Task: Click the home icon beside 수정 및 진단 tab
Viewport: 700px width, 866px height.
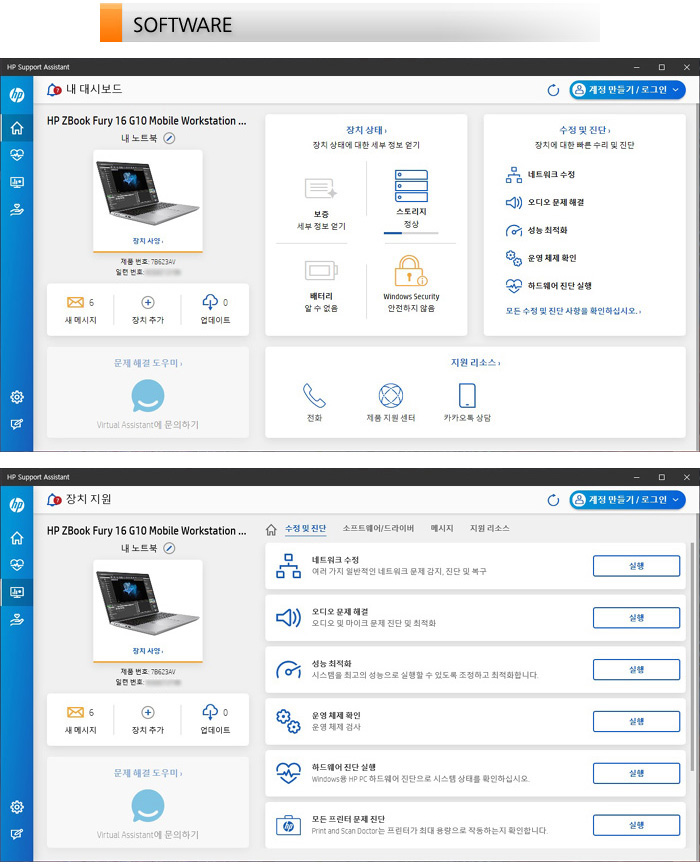Action: point(270,528)
